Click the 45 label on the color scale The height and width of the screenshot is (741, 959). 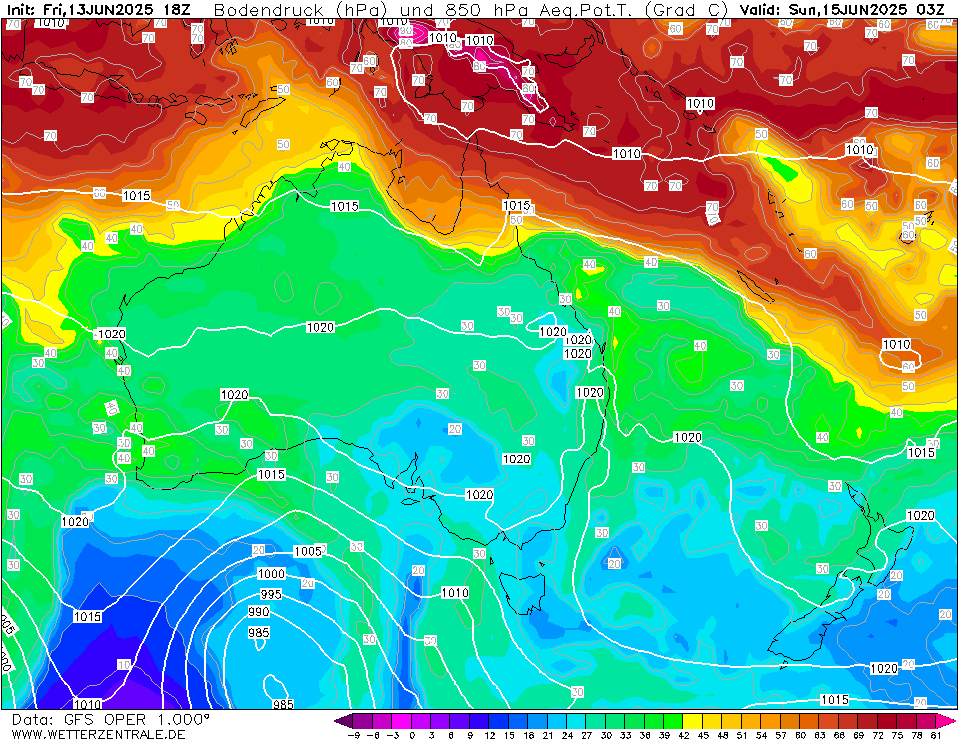click(x=702, y=735)
